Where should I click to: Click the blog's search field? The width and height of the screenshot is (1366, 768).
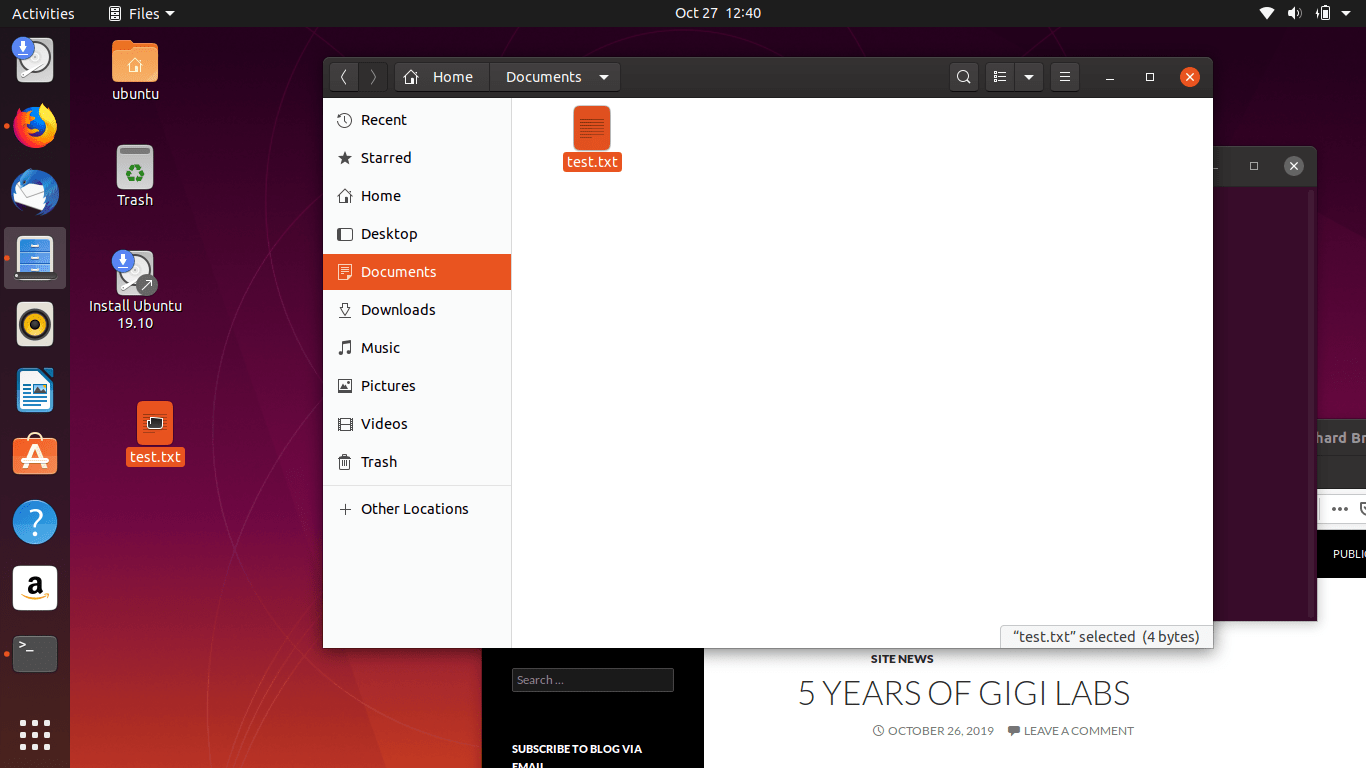(592, 679)
